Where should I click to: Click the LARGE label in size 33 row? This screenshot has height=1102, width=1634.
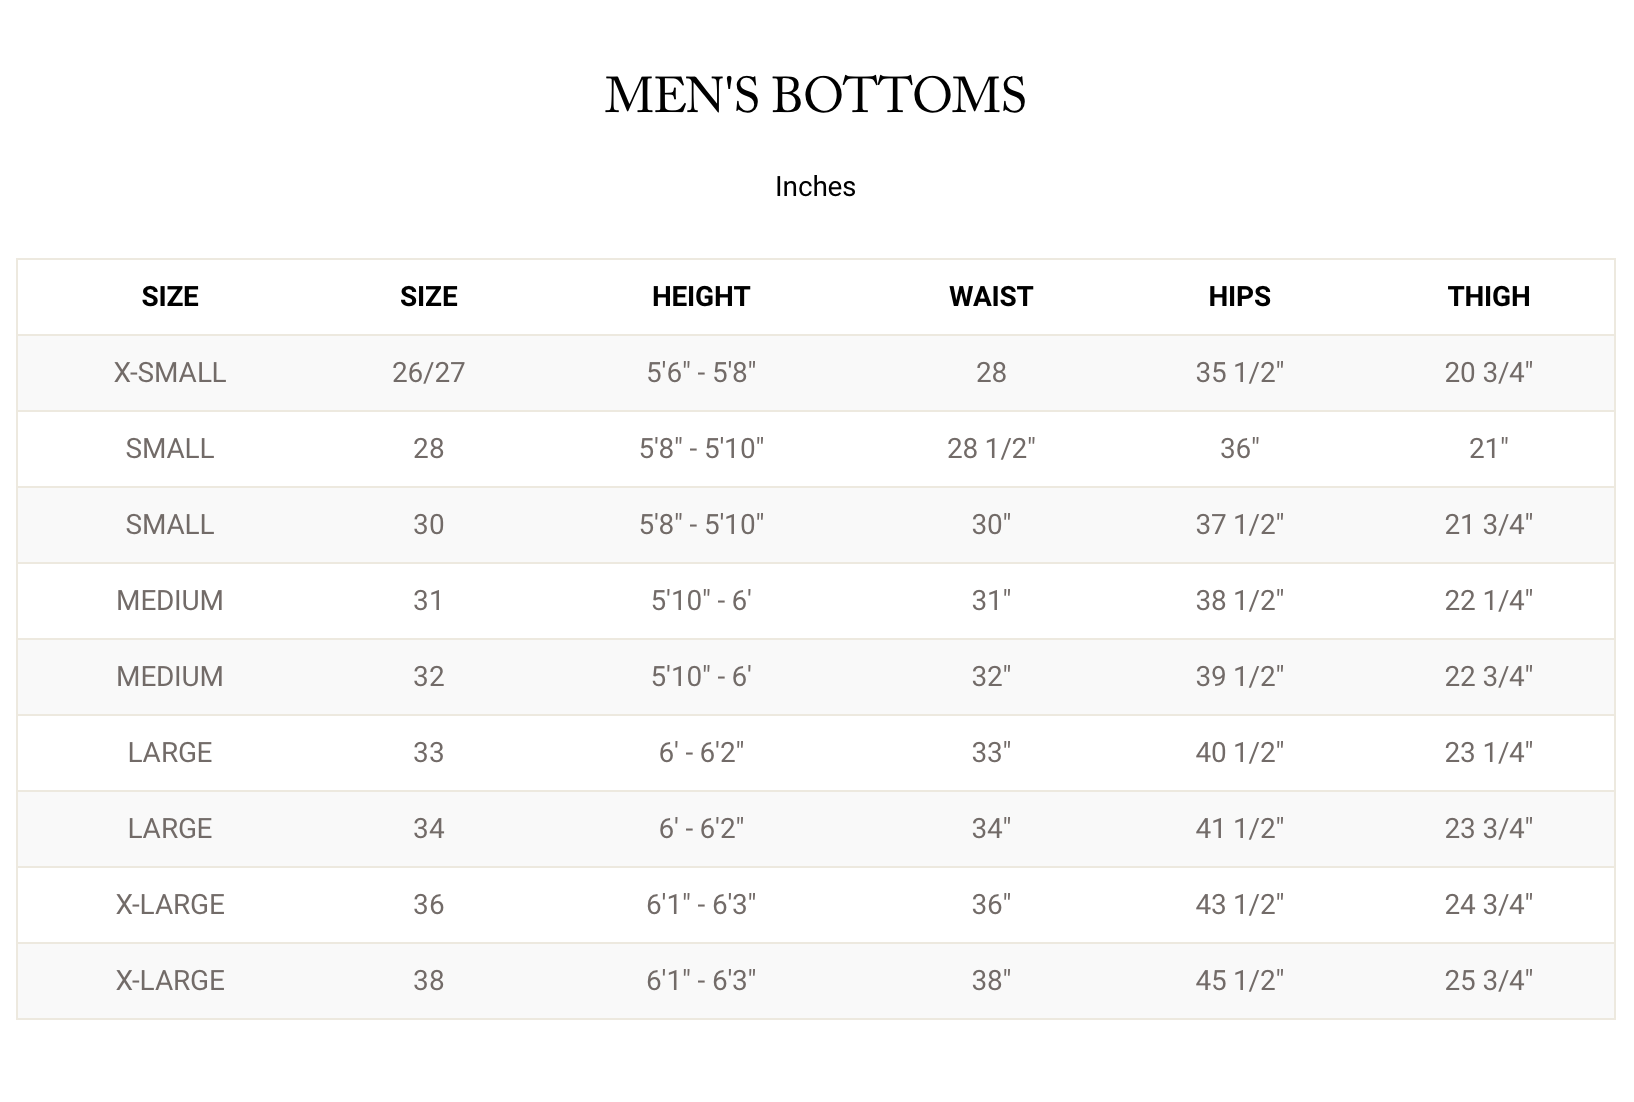[x=170, y=753]
